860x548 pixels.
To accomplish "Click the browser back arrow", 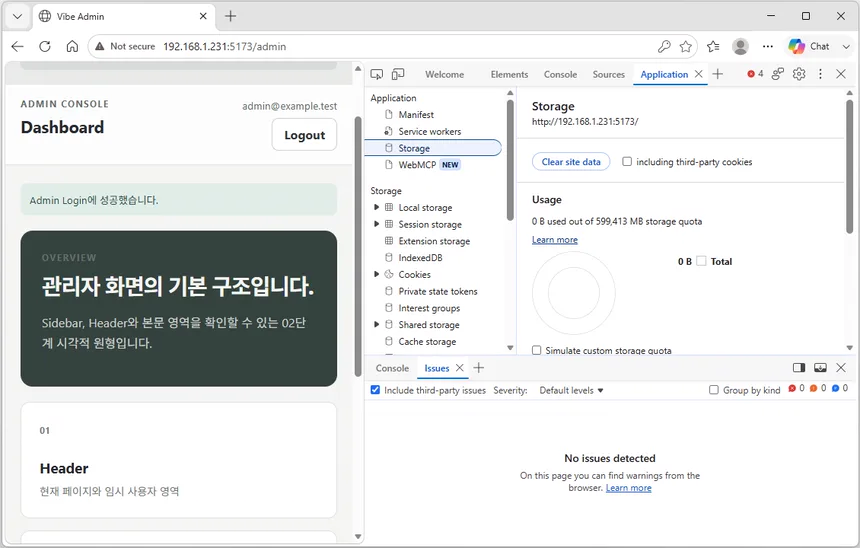I will [x=18, y=47].
